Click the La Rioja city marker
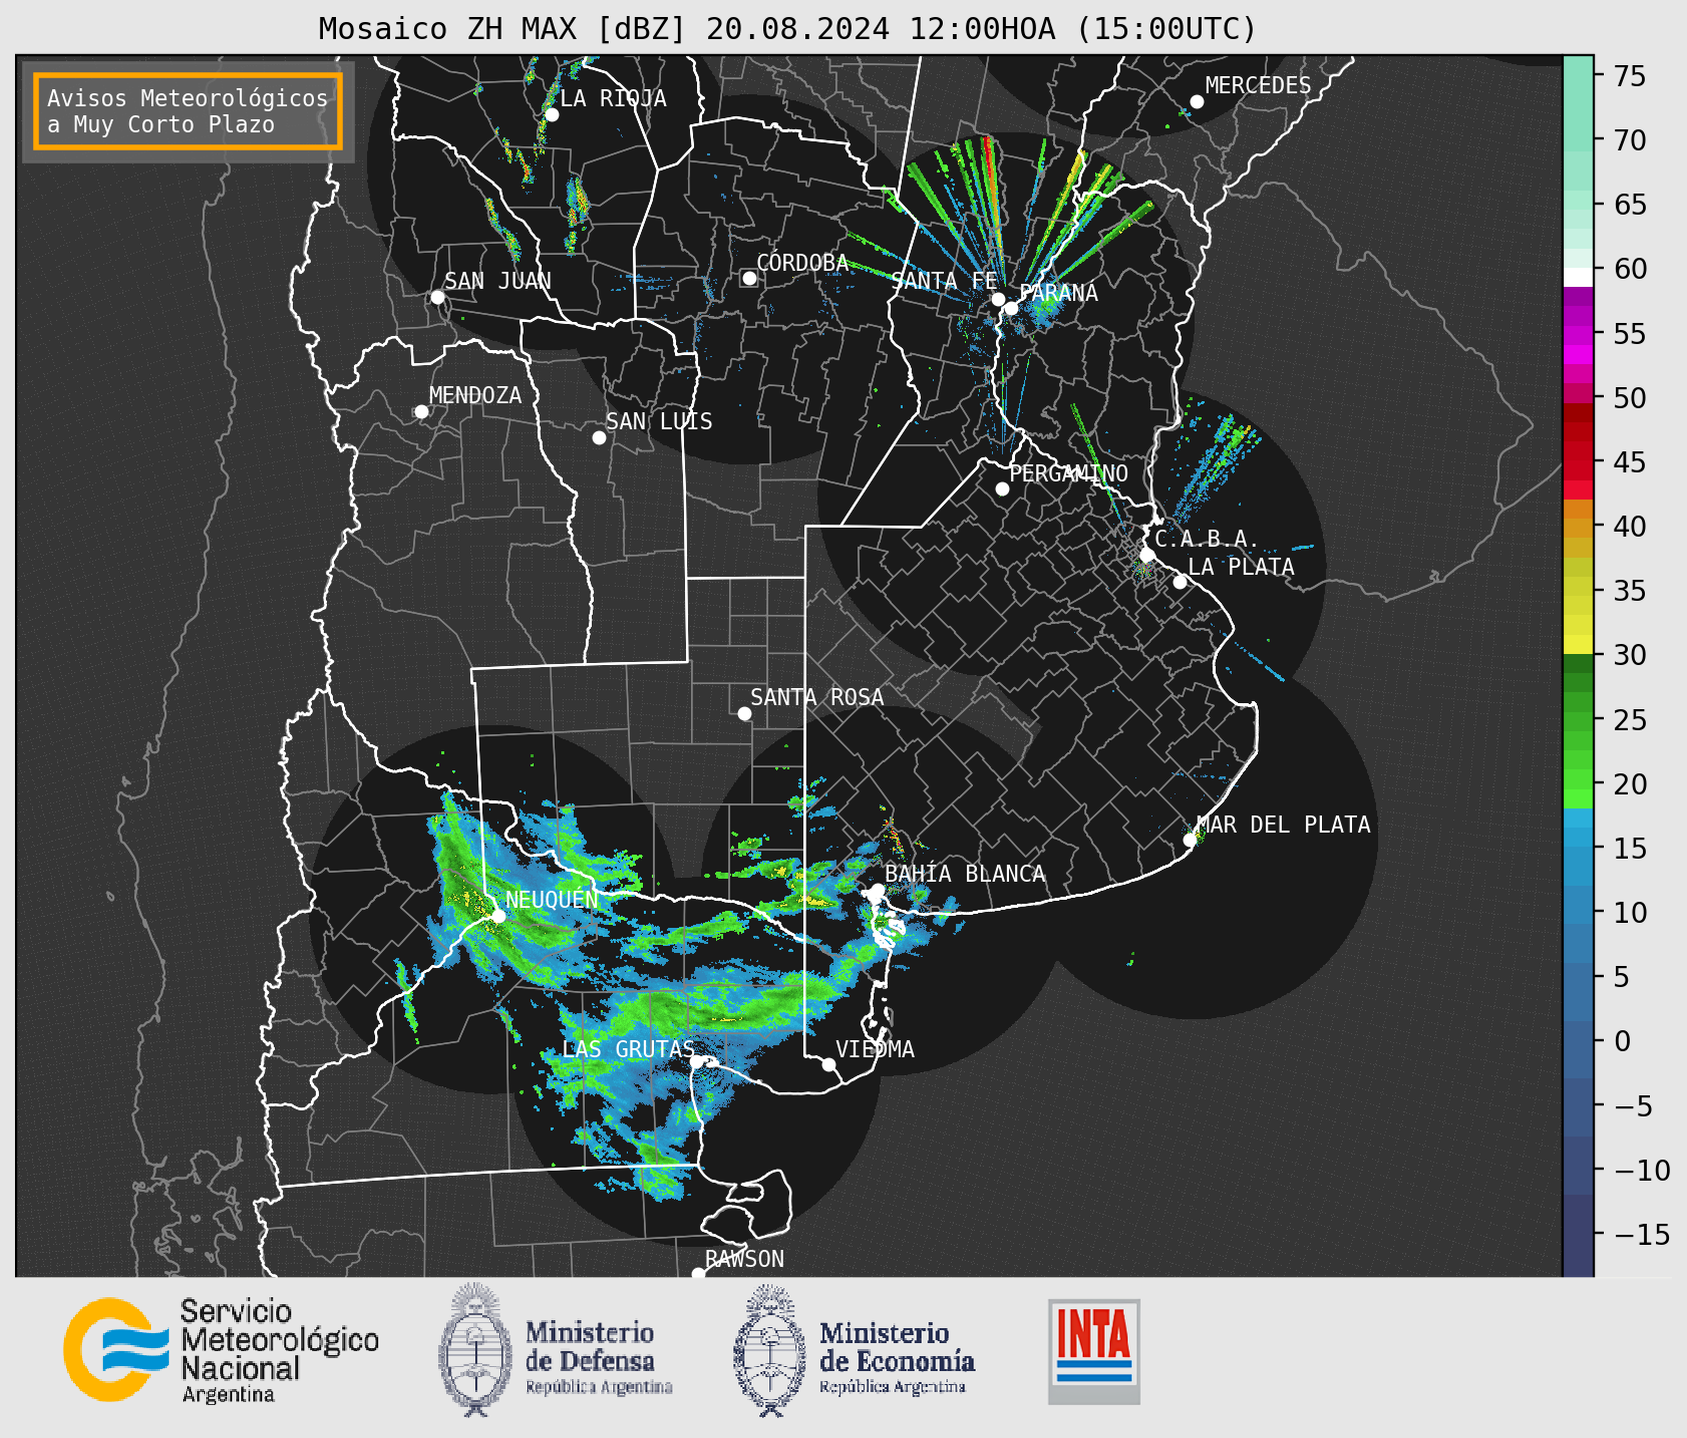This screenshot has height=1438, width=1687. [551, 115]
